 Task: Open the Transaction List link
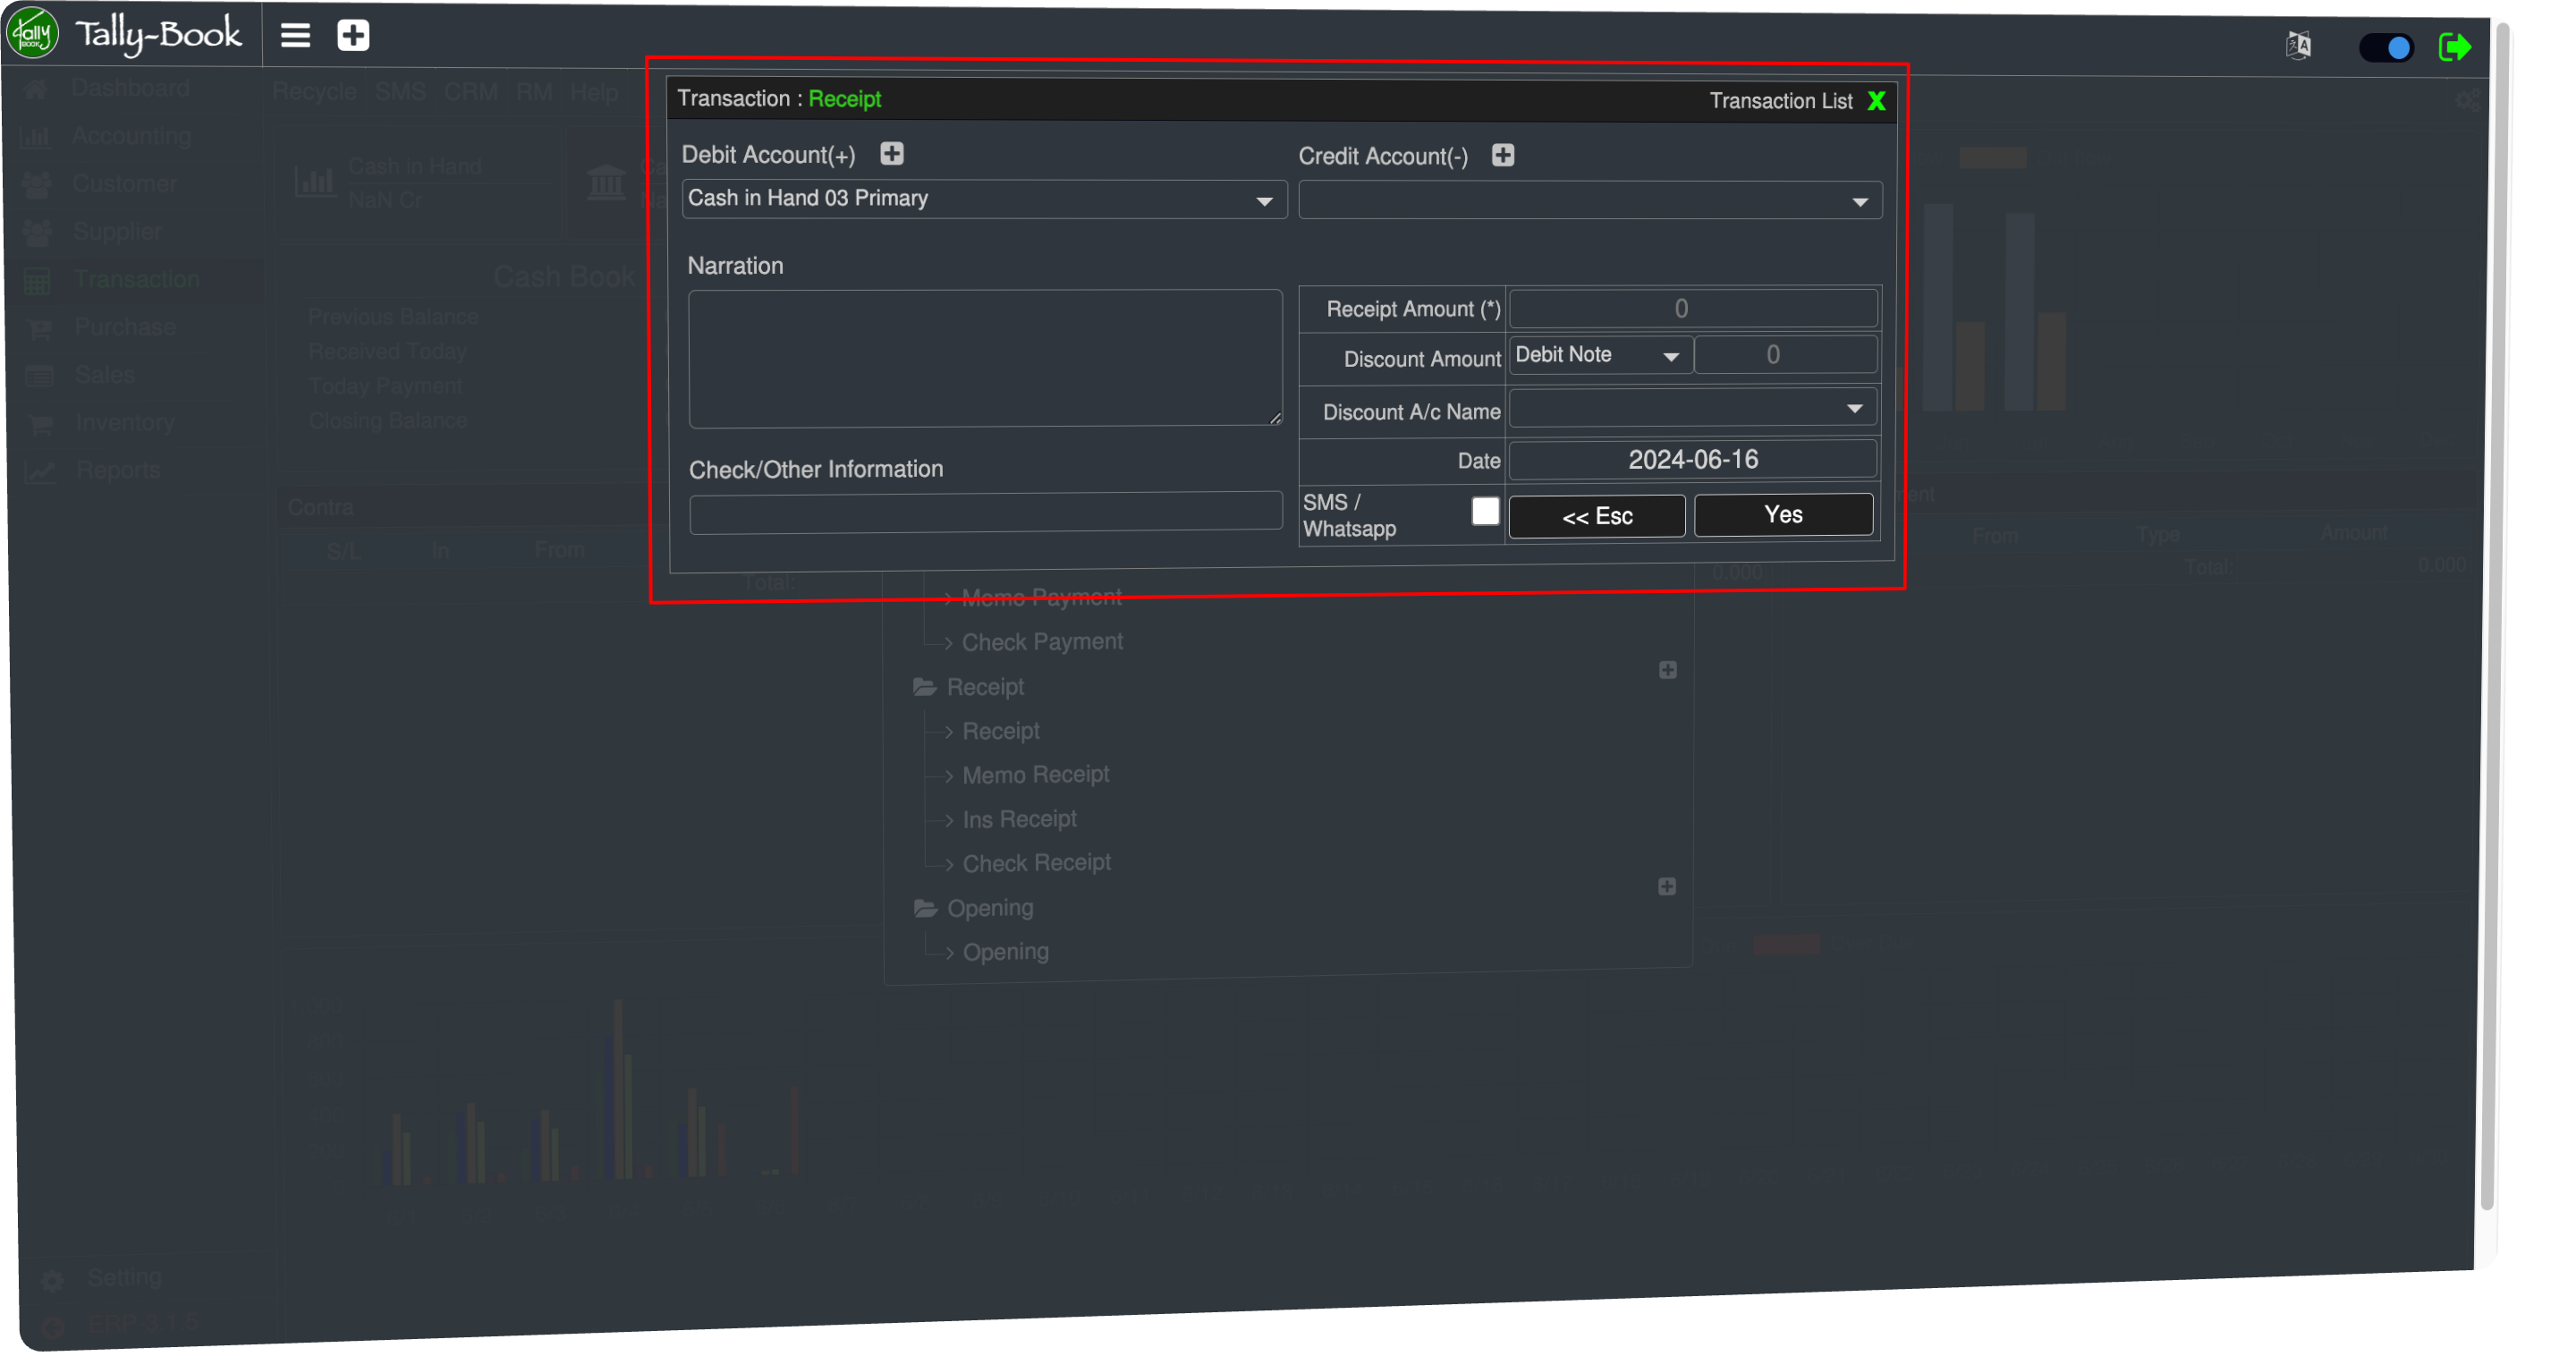click(1780, 101)
